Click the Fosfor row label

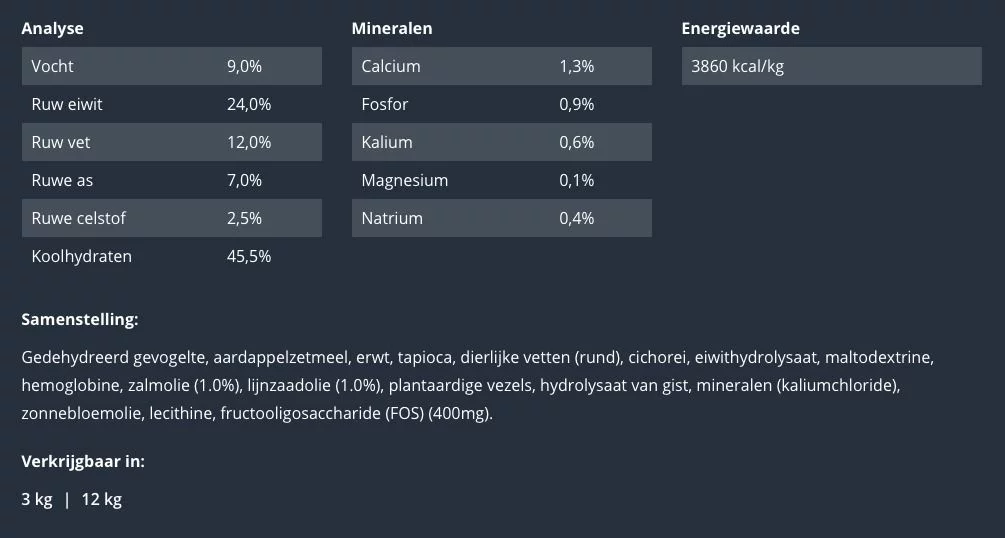click(385, 104)
